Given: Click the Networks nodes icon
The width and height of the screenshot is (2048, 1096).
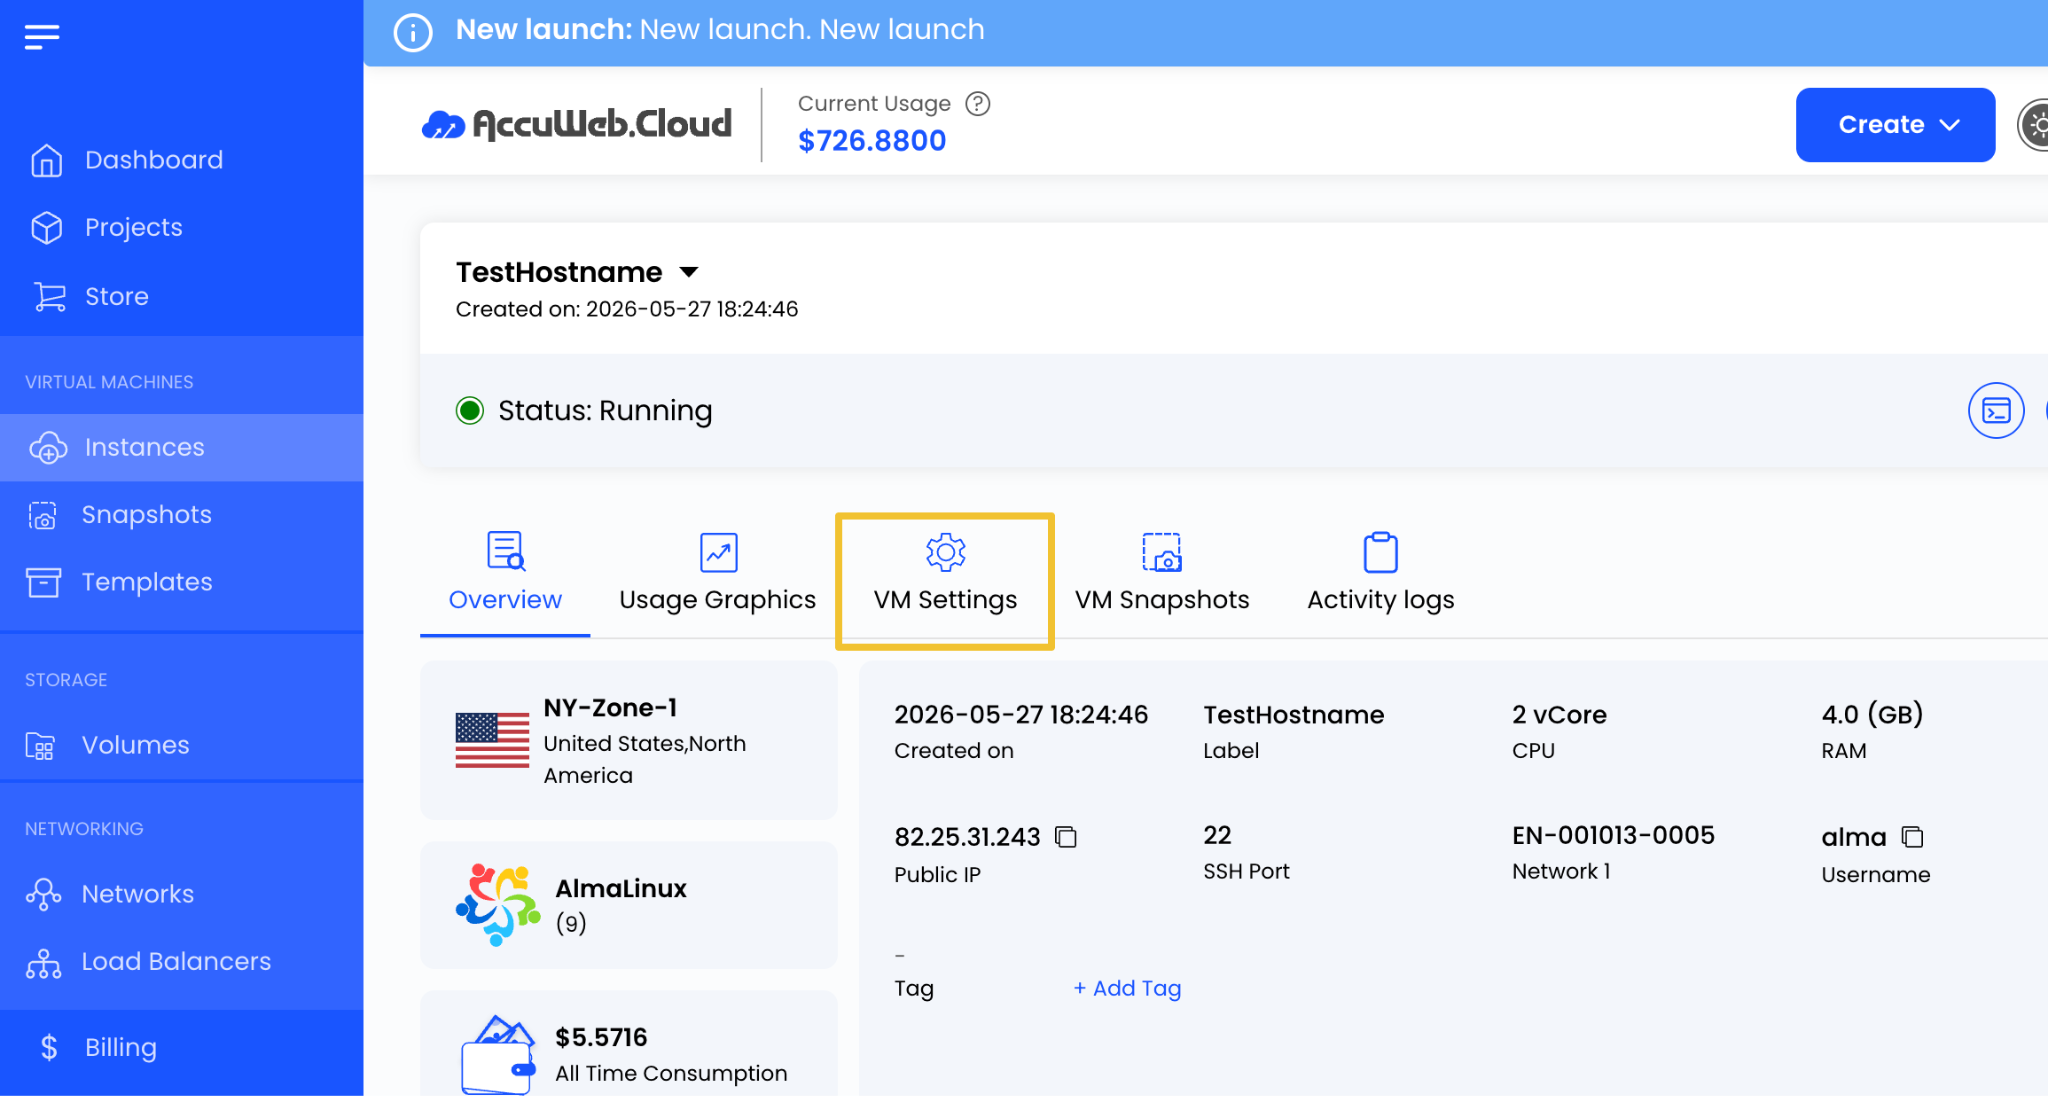Looking at the screenshot, I should pyautogui.click(x=43, y=894).
